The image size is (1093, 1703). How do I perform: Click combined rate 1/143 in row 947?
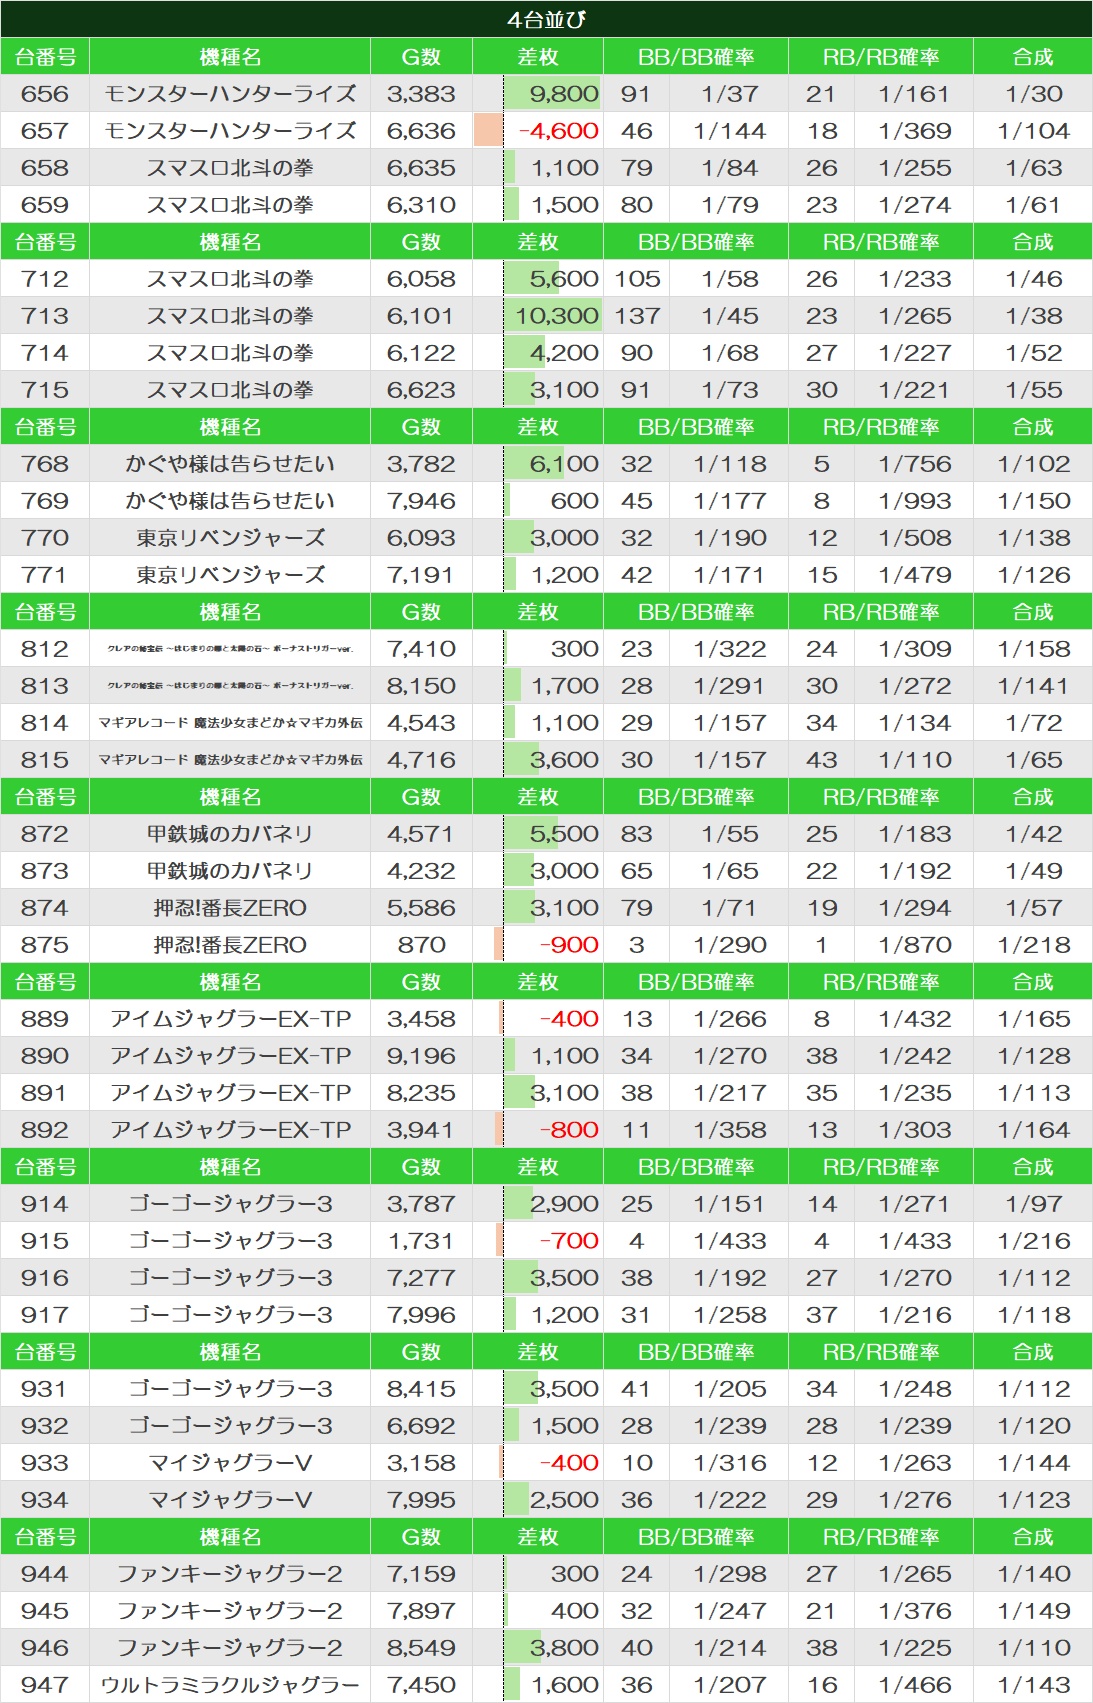tap(1033, 1685)
